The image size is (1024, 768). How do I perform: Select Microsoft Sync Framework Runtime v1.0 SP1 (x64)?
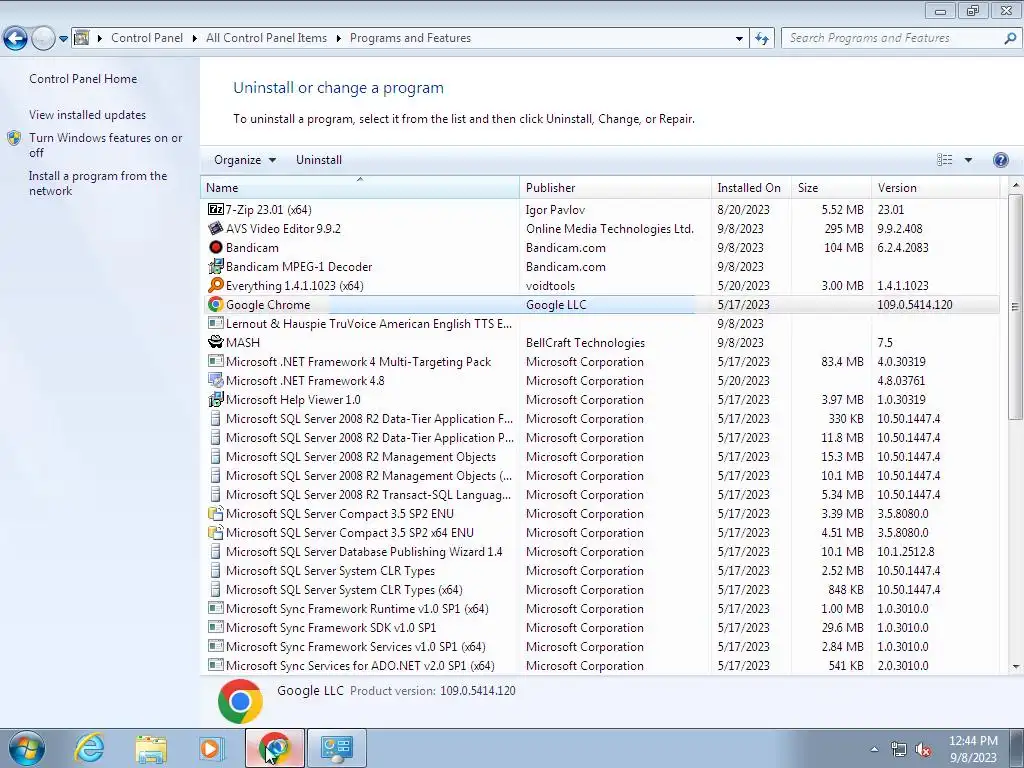(x=600, y=608)
